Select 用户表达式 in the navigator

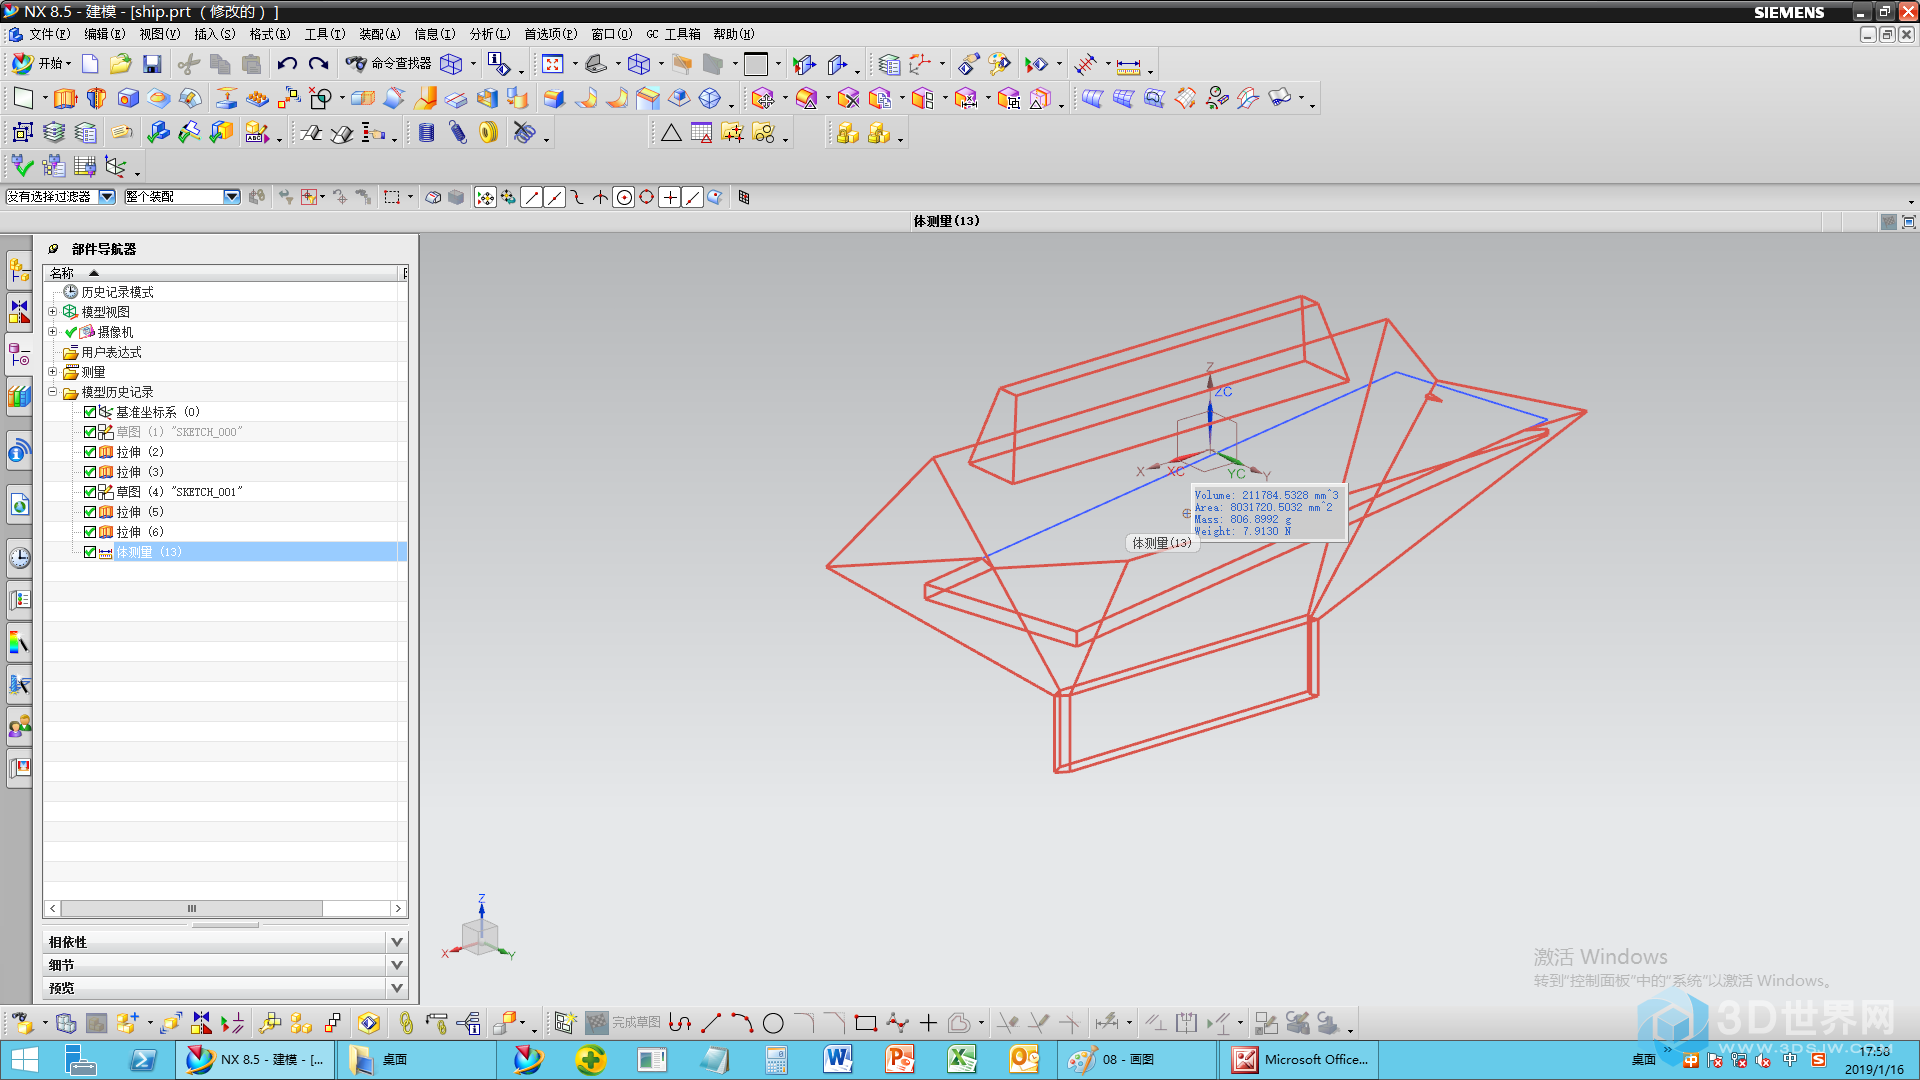click(111, 352)
